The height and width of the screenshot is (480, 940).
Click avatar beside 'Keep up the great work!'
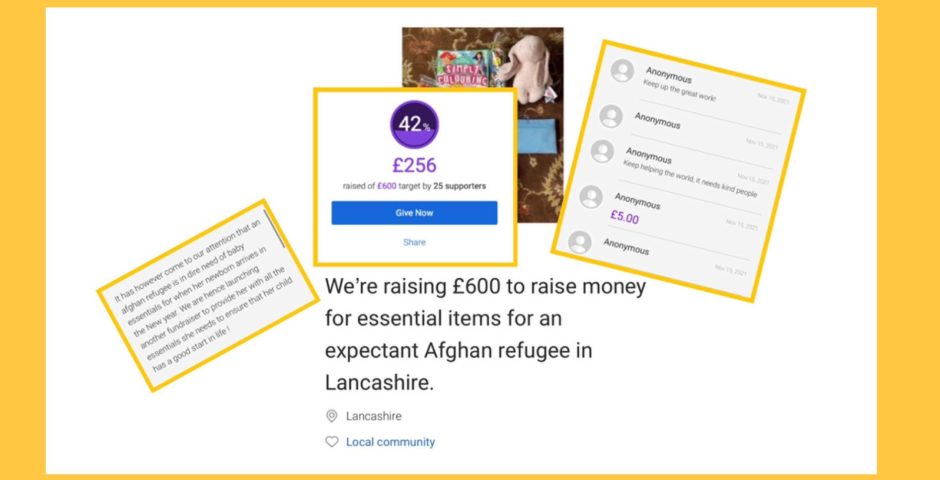tap(622, 71)
